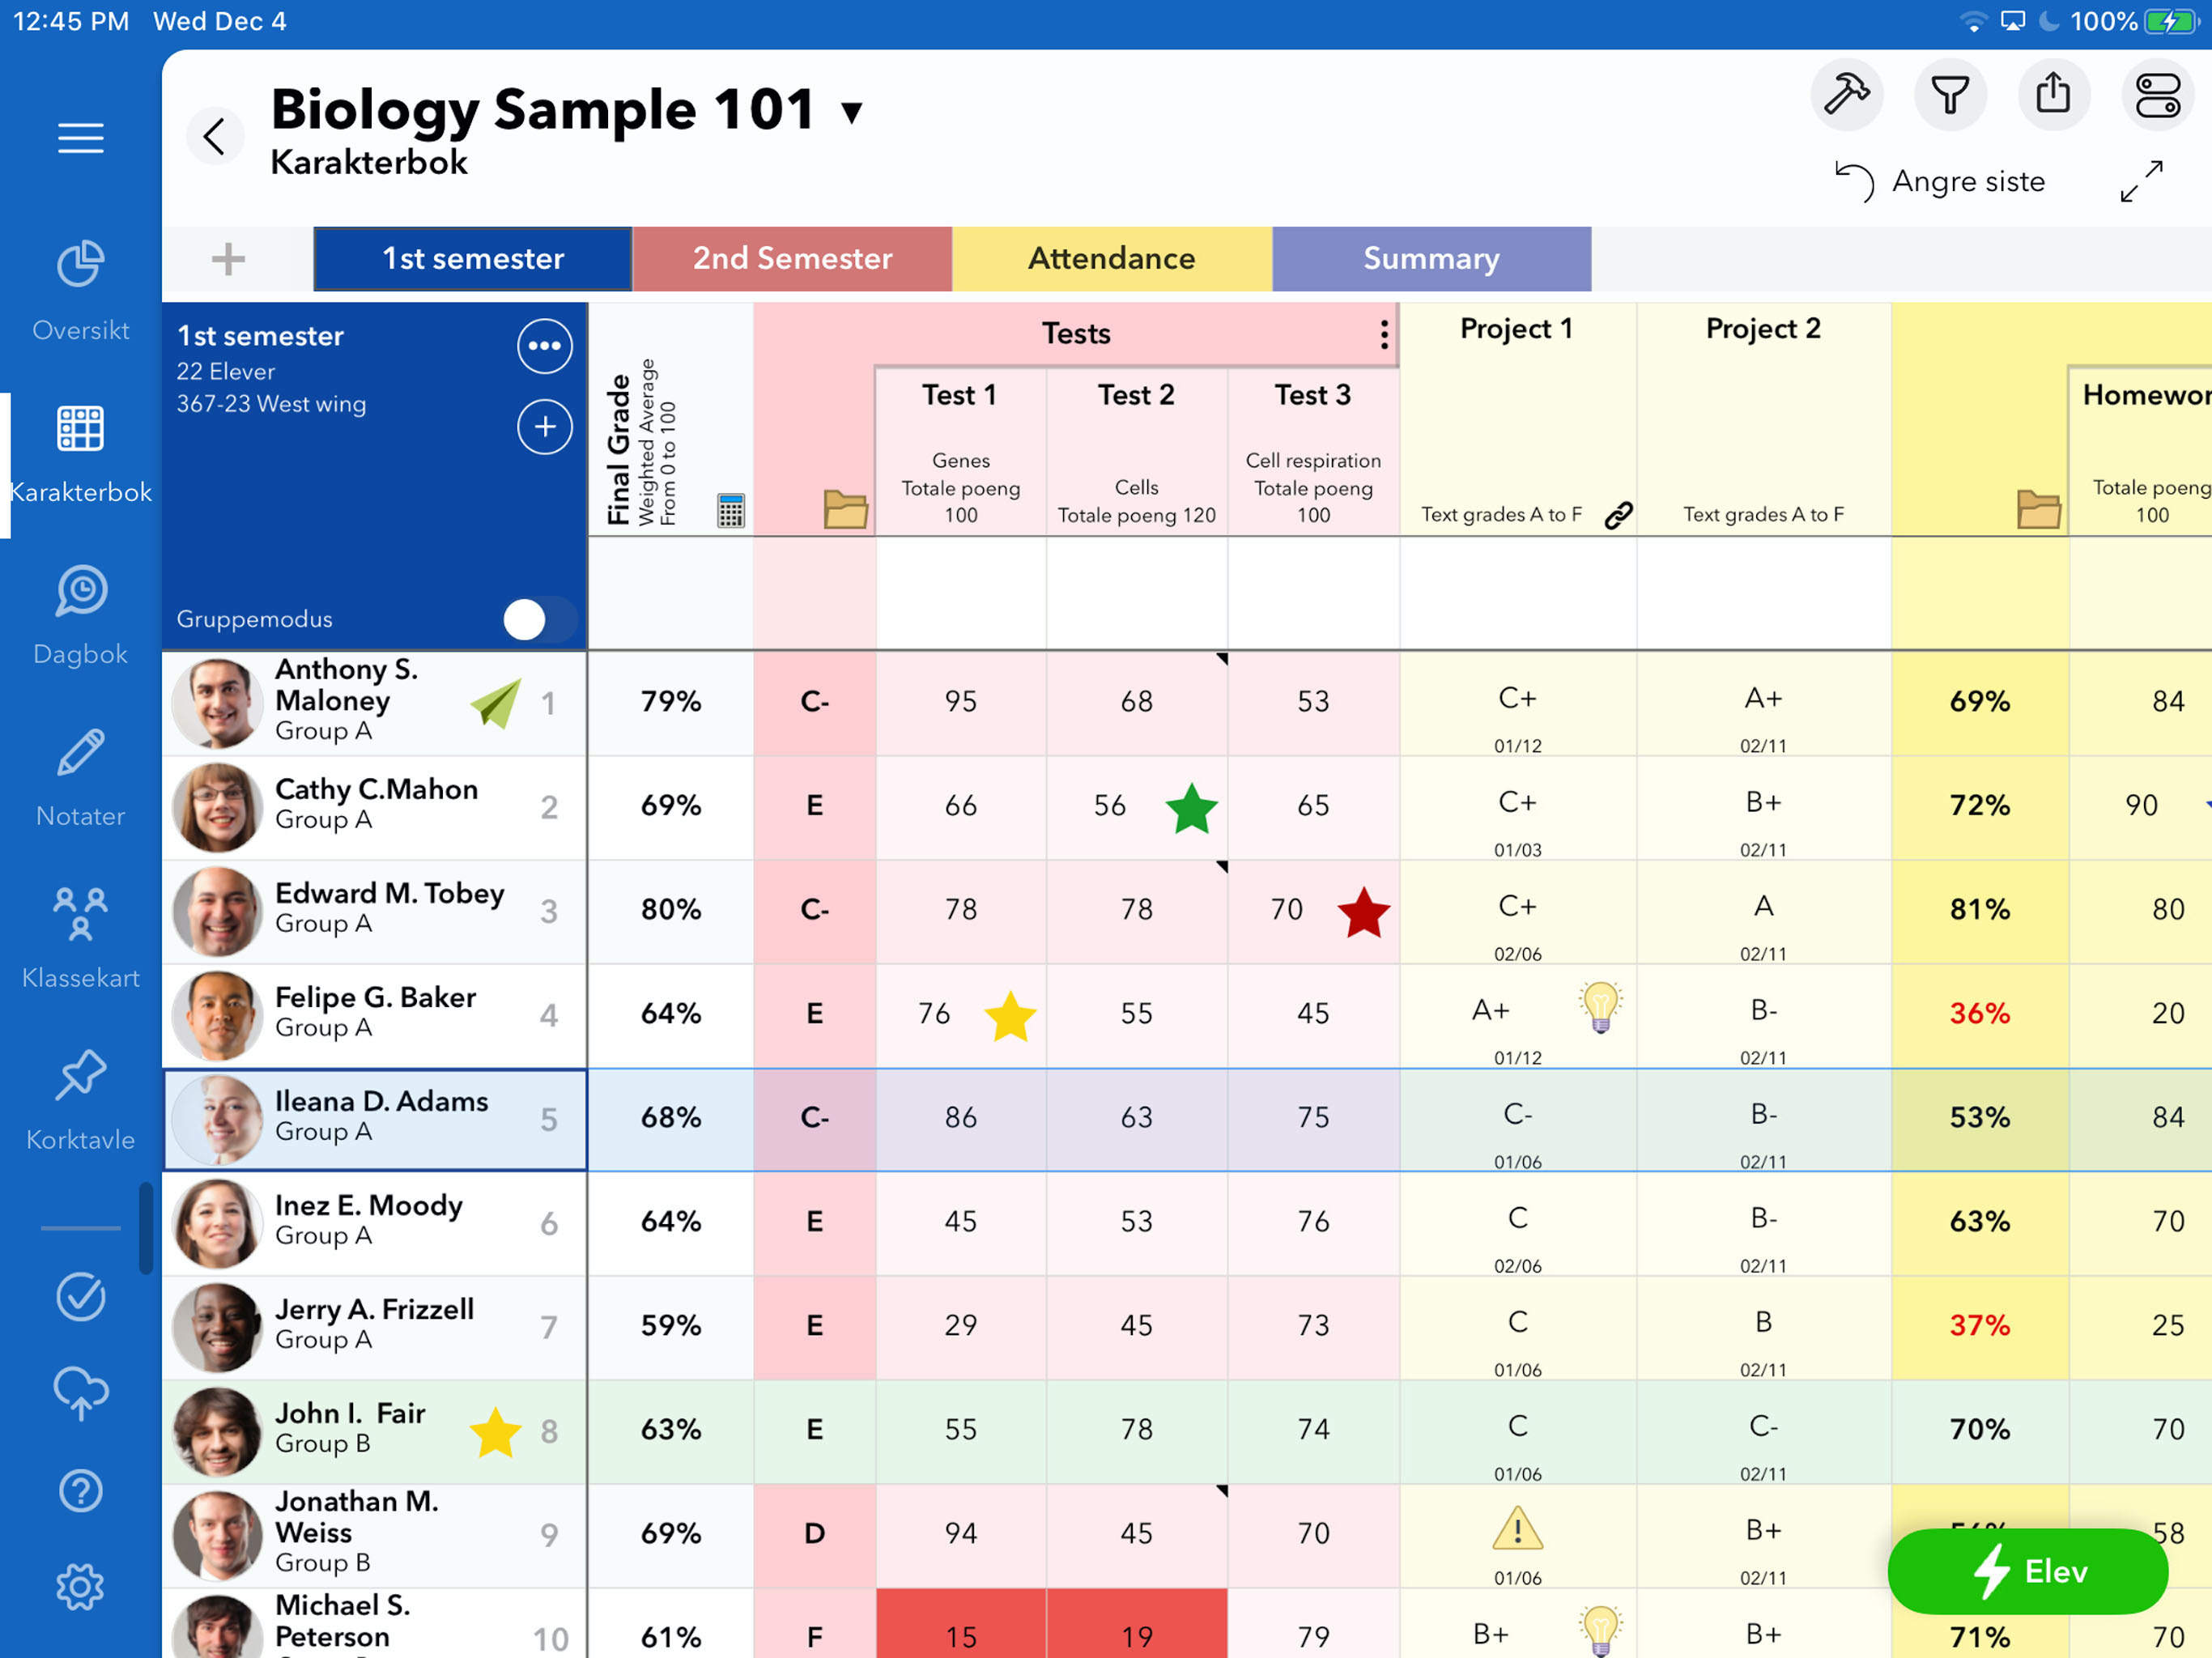Click the filter funnel icon
The width and height of the screenshot is (2212, 1658).
[1949, 95]
